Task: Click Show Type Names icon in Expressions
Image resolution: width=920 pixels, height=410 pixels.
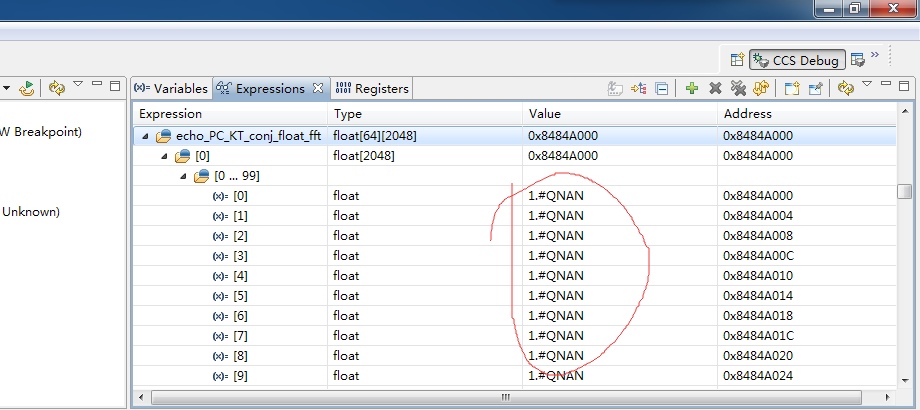Action: pos(615,89)
